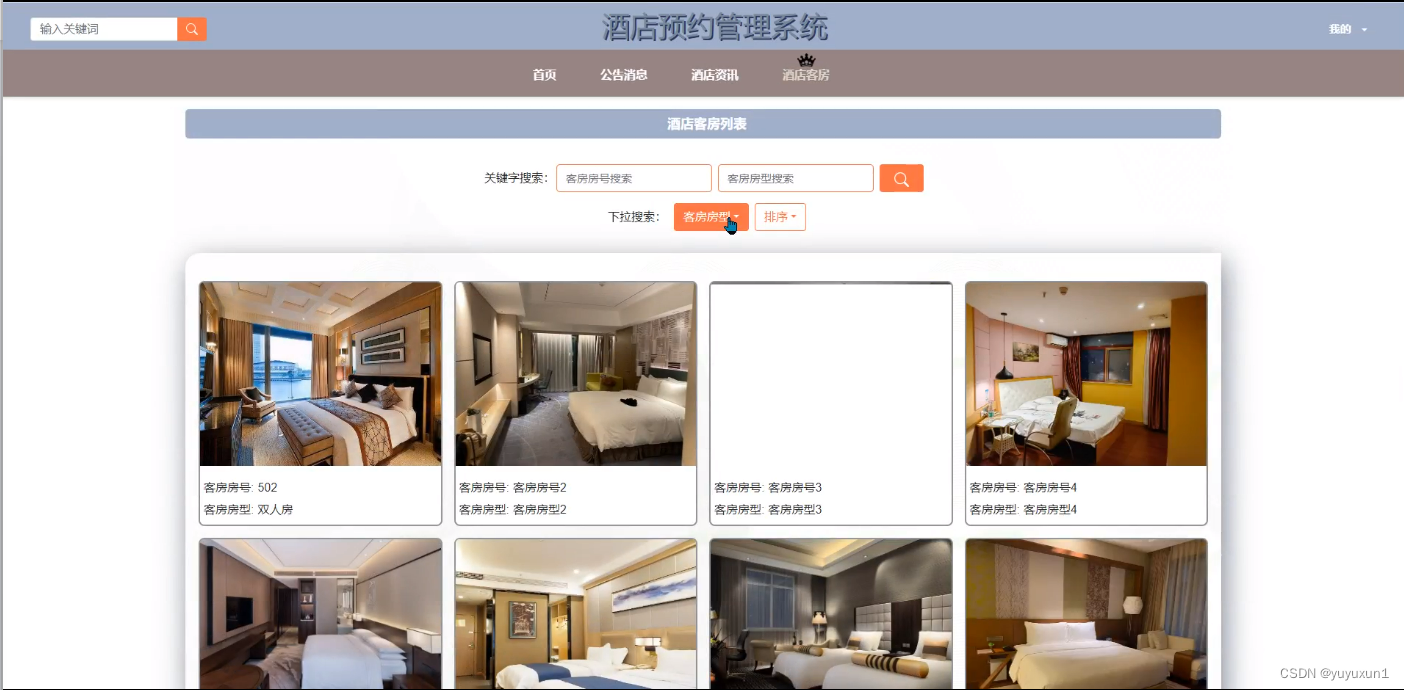Viewport: 1404px width, 690px height.
Task: Click the text 客房房型: 客房房型3
Action: point(768,510)
